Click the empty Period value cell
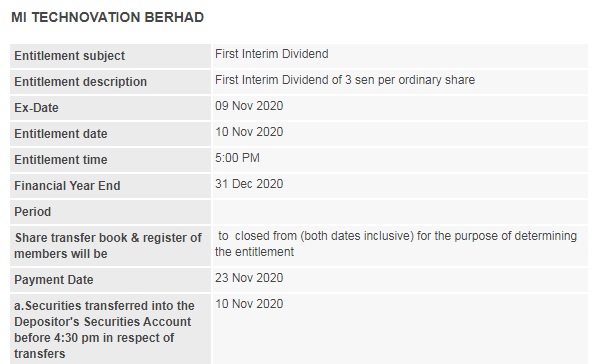Viewport: 595px width, 364px height. 400,212
